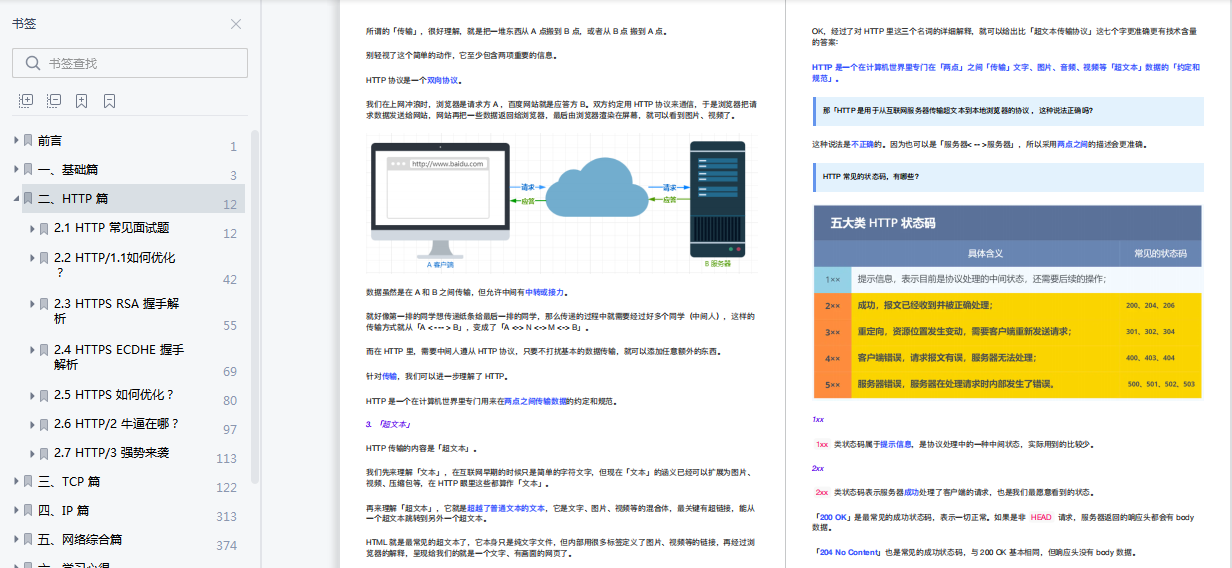Focus the 书签查找 search field
The image size is (1232, 568).
130,63
